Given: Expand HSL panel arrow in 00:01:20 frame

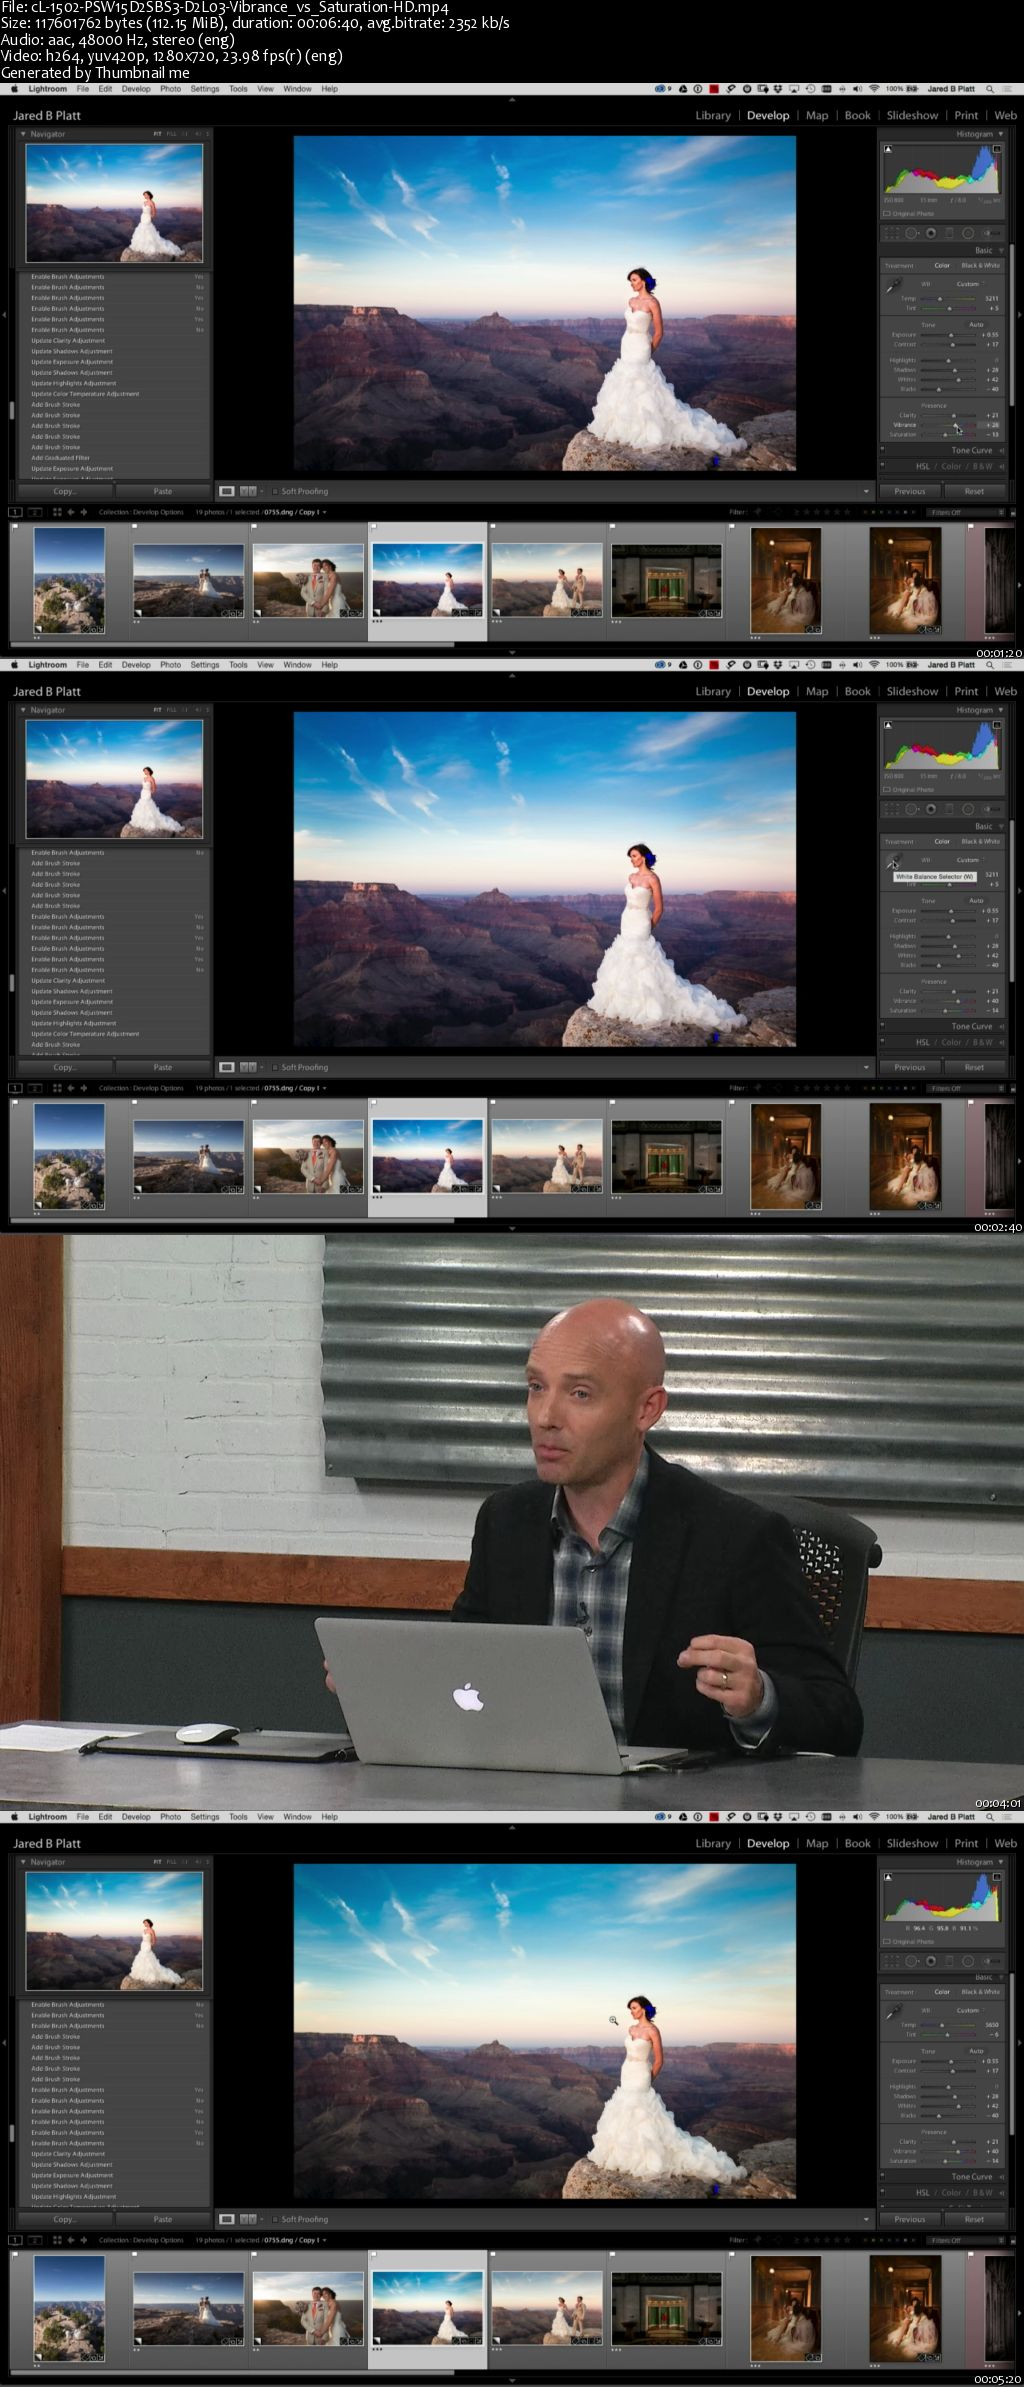Looking at the screenshot, I should (x=1002, y=466).
